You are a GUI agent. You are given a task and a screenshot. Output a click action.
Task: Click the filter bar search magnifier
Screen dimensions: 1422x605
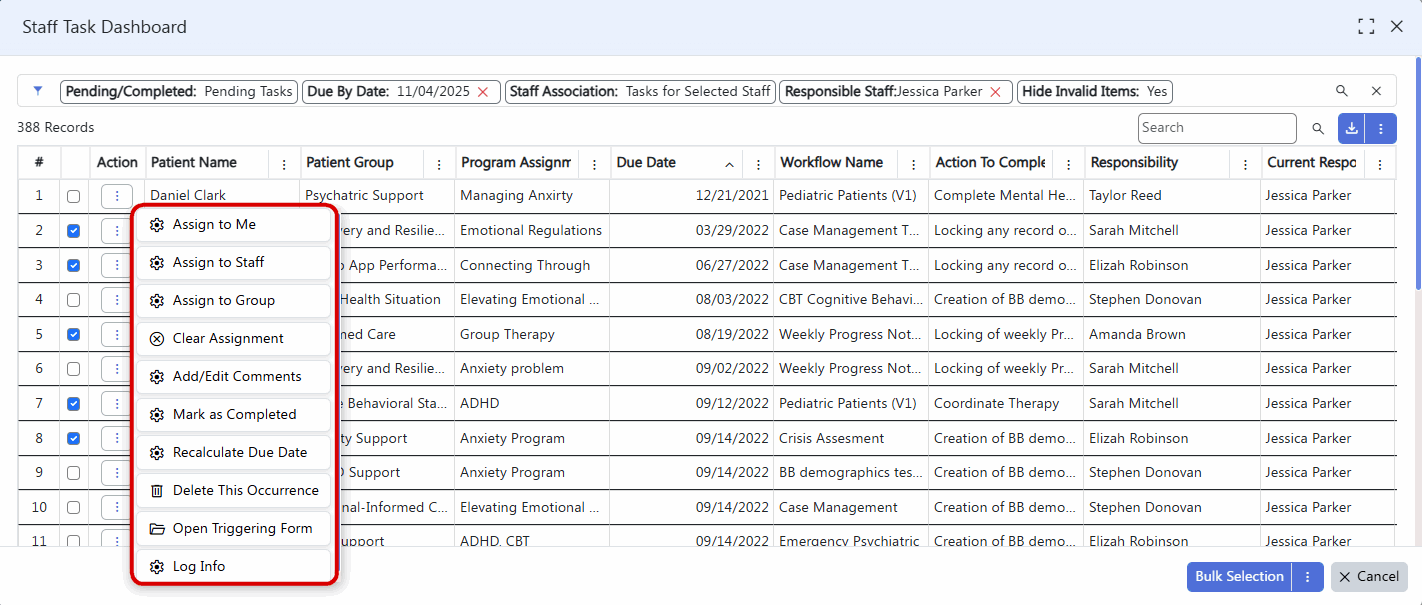click(x=1342, y=91)
